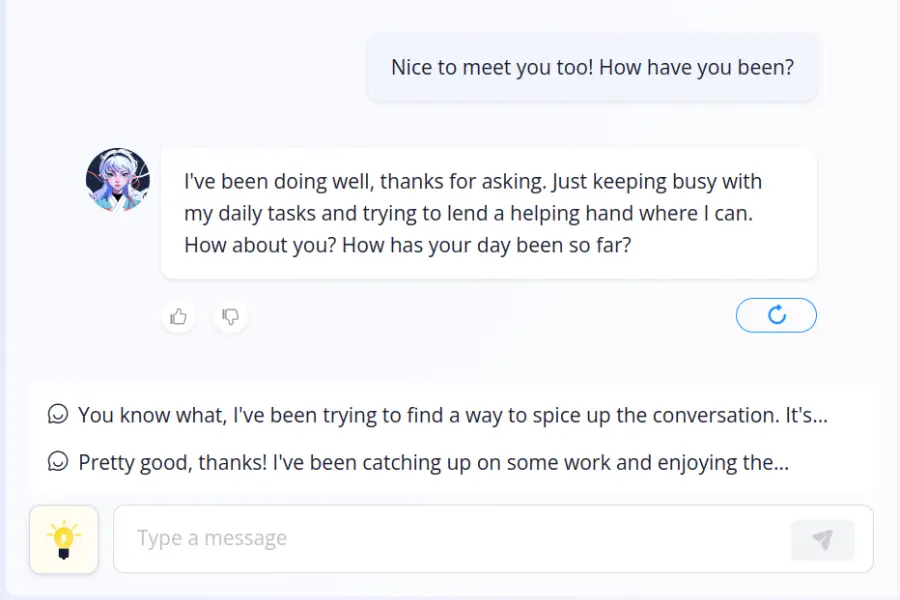Viewport: 900px width, 600px height.
Task: Click the "Nice to meet you too!" message bubble
Action: click(x=592, y=68)
